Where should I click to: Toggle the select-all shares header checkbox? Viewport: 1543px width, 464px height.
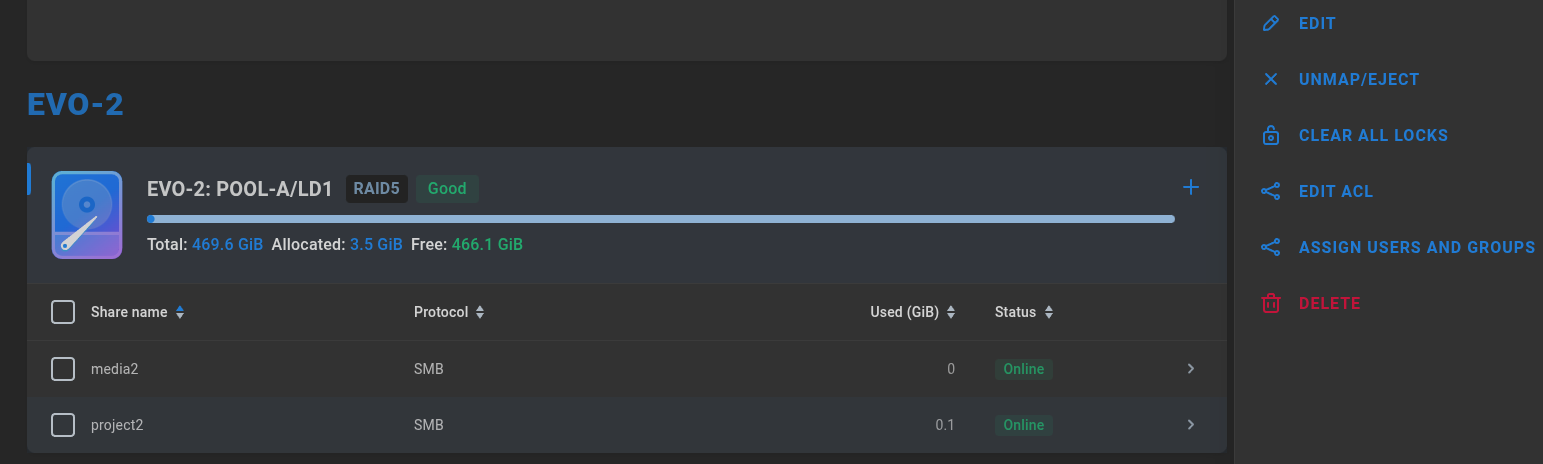(x=63, y=312)
